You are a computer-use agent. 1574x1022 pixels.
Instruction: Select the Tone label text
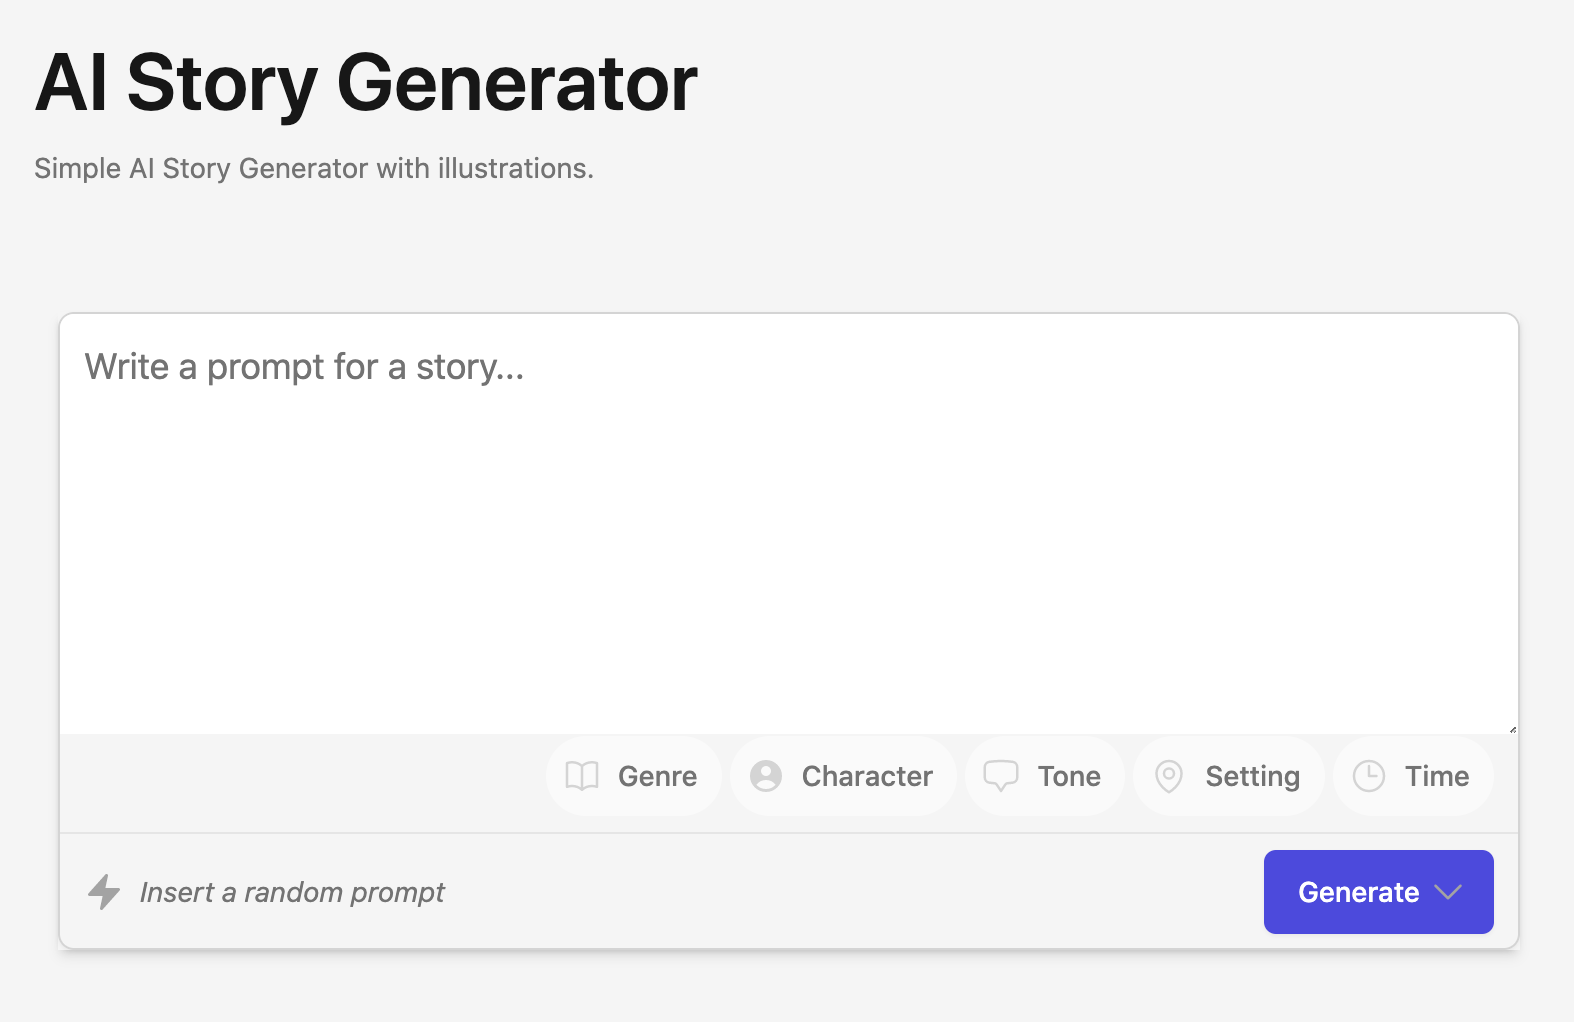[1069, 776]
